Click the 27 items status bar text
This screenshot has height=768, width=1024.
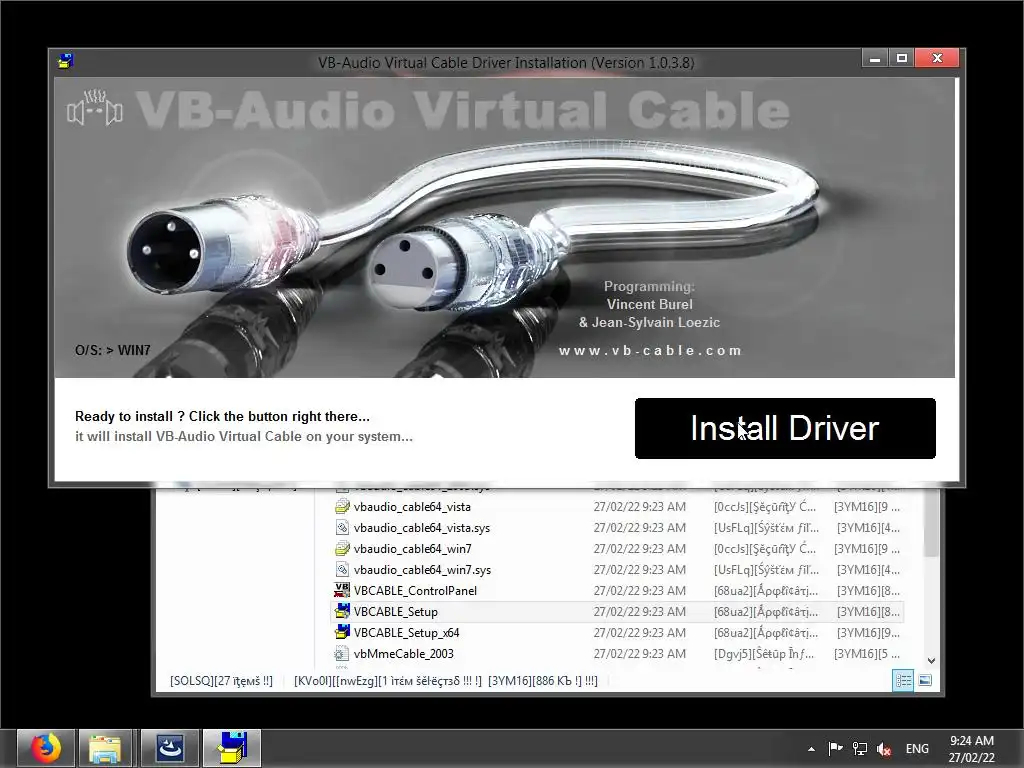tap(221, 680)
